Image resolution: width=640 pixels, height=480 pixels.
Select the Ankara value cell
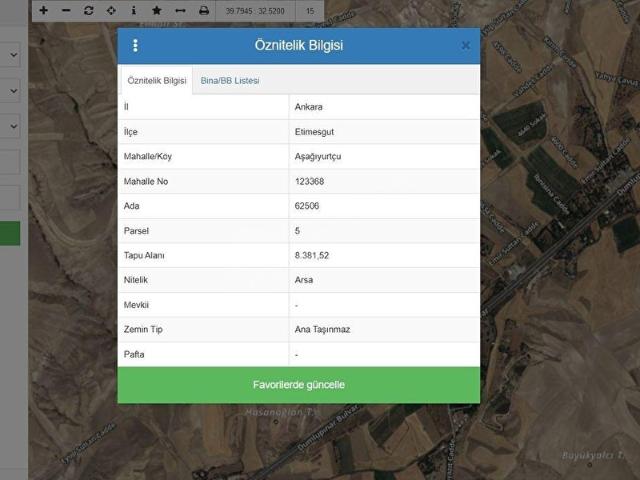tap(384, 107)
